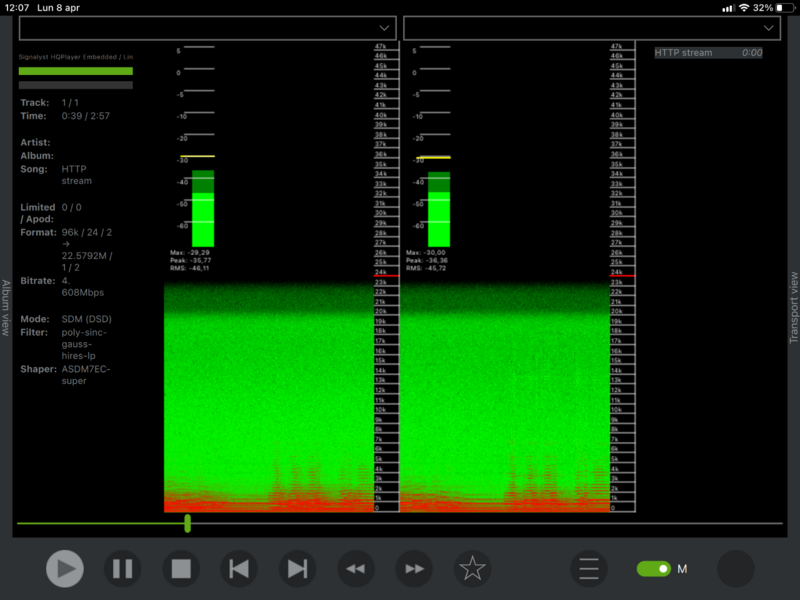Viewport: 800px width, 600px height.
Task: Skip to the previous track
Action: [239, 569]
